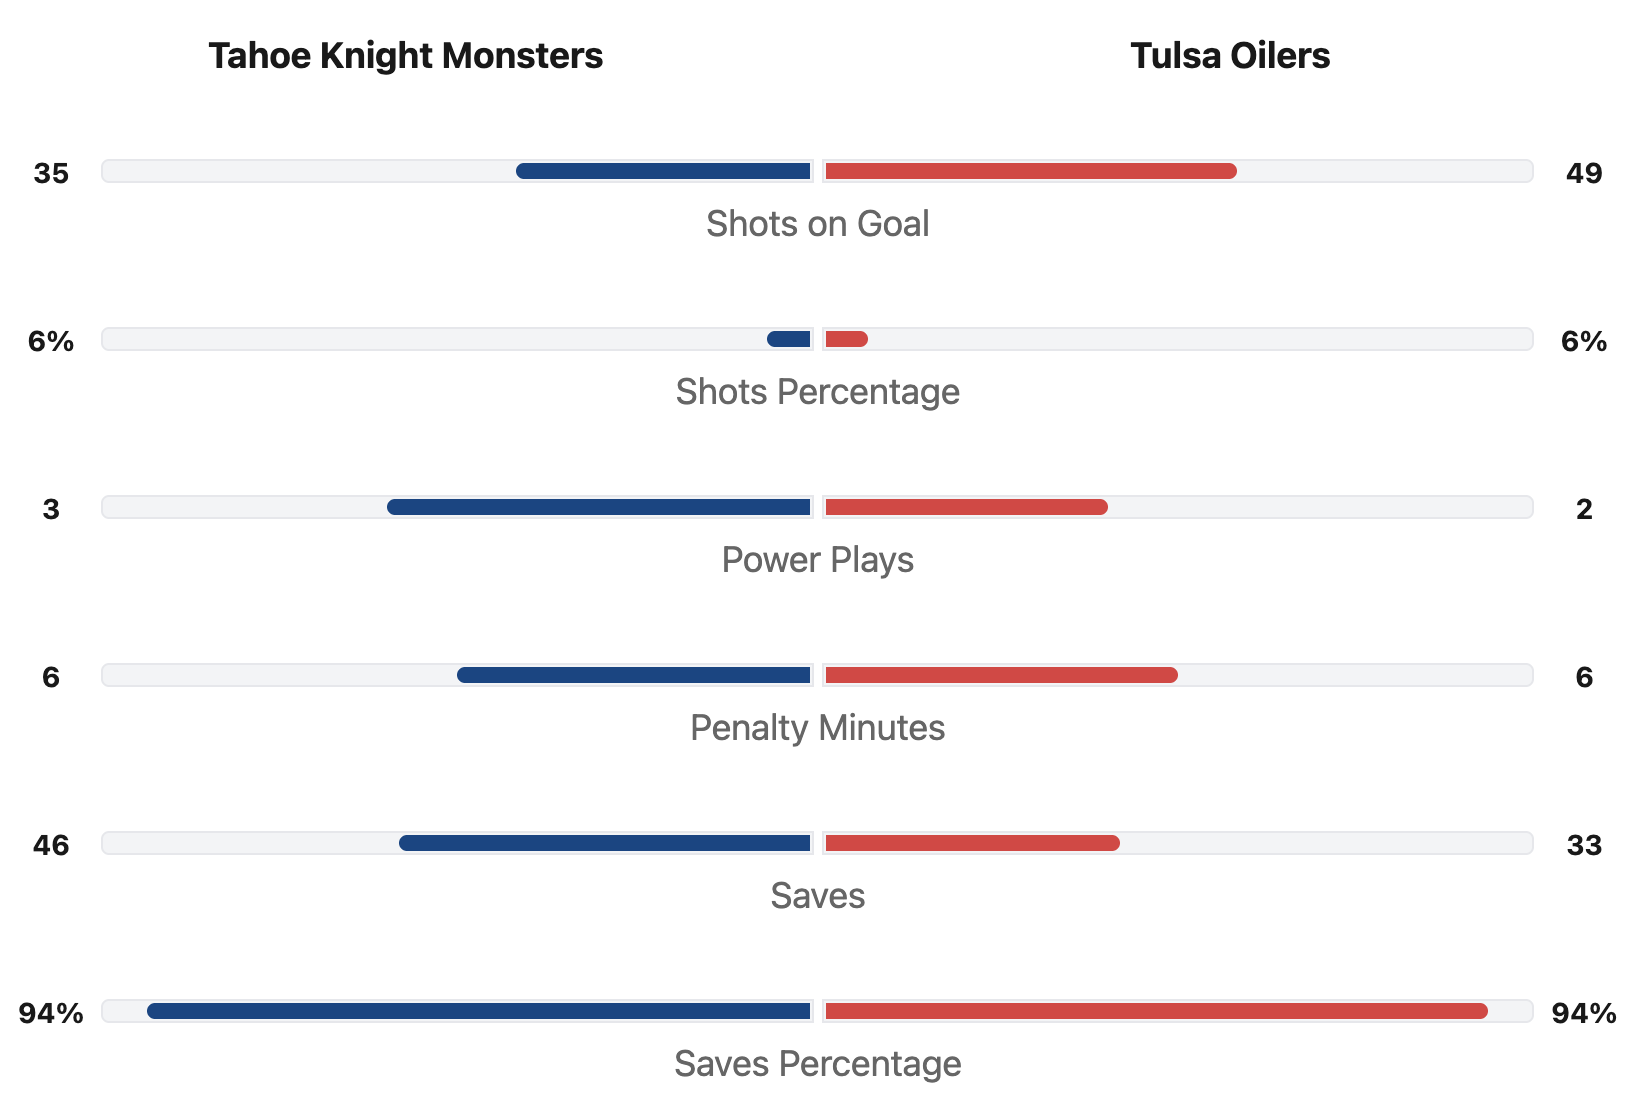The width and height of the screenshot is (1637, 1104).
Task: Click Tulsa Oilers' 49 shots value
Action: coord(1583,173)
